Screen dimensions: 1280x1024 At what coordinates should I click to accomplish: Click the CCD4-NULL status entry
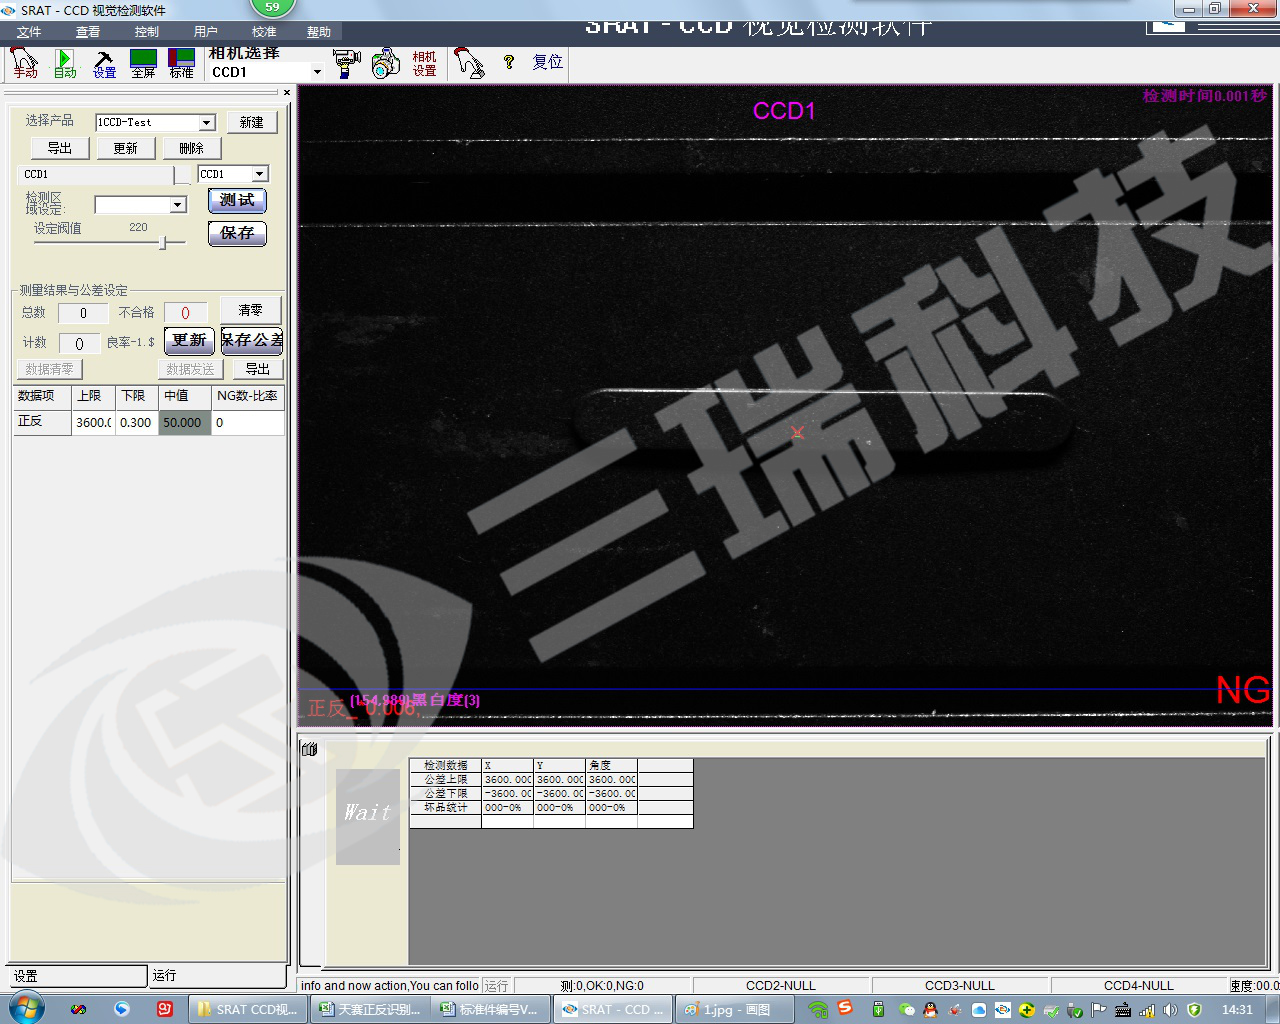1139,985
